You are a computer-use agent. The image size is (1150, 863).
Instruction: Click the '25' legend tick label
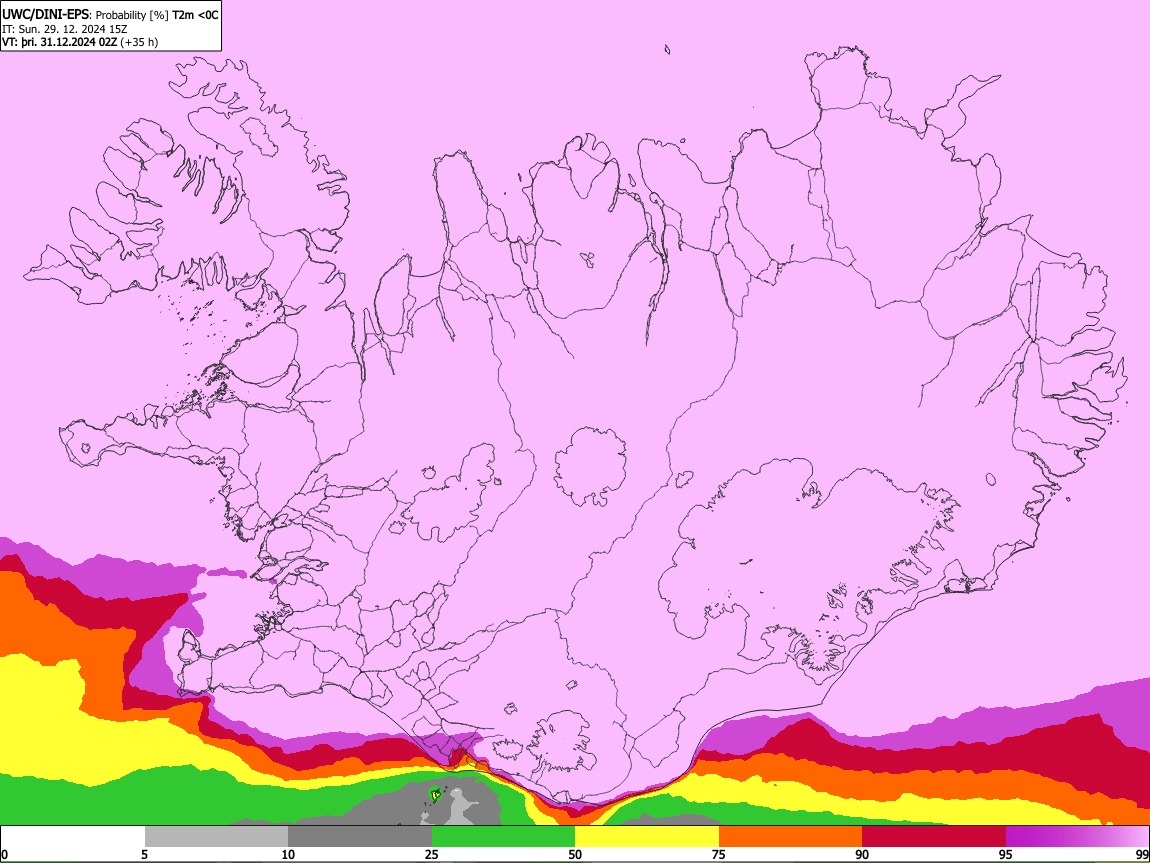click(x=432, y=855)
